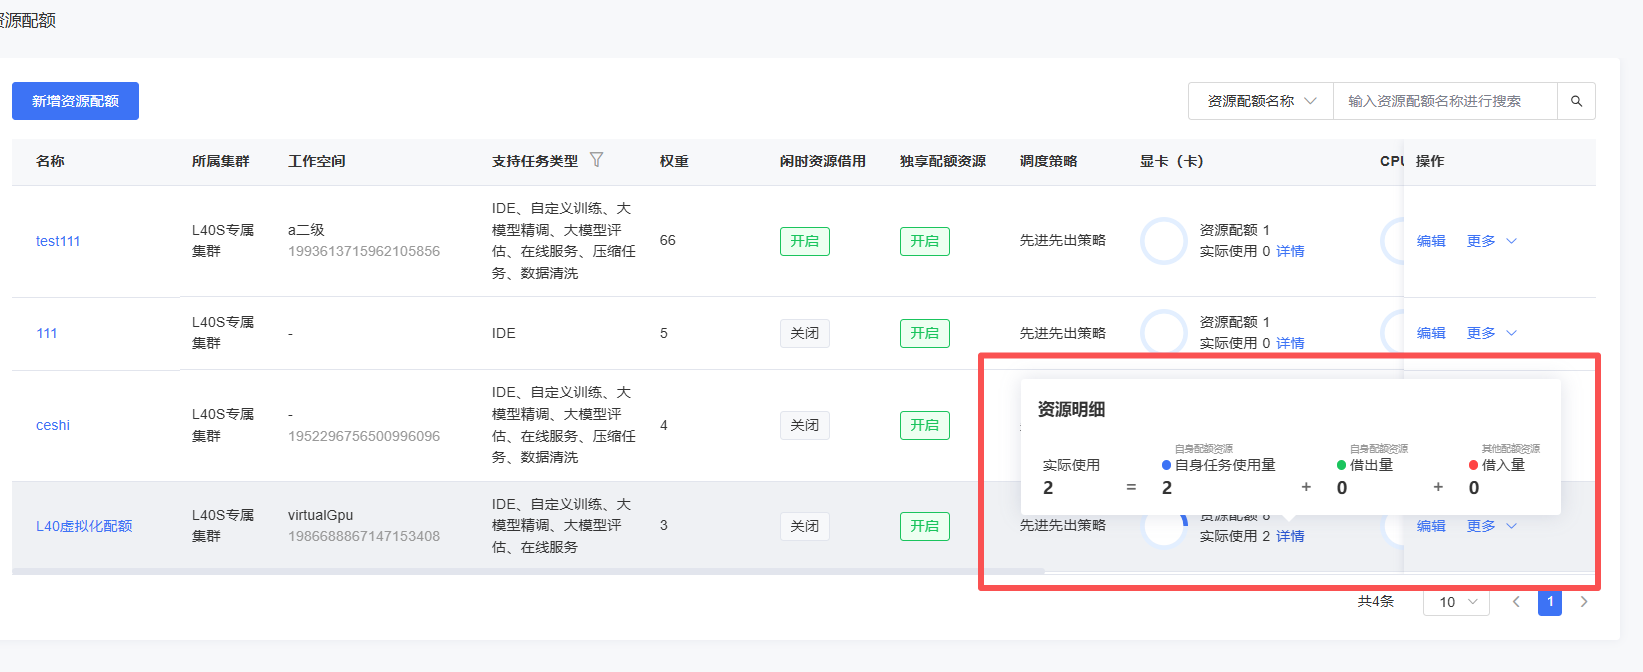This screenshot has height=672, width=1643.
Task: Toggle idle resource borrowing for test111
Action: click(x=804, y=241)
